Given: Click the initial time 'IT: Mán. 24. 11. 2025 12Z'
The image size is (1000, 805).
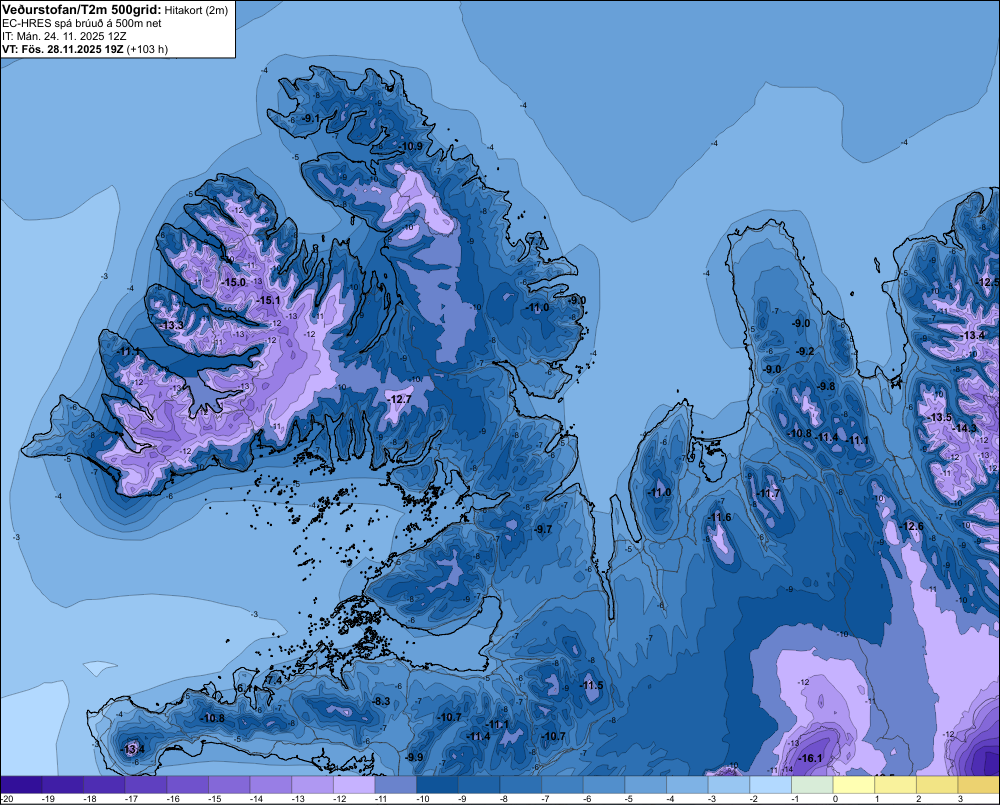Looking at the screenshot, I should coord(64,36).
